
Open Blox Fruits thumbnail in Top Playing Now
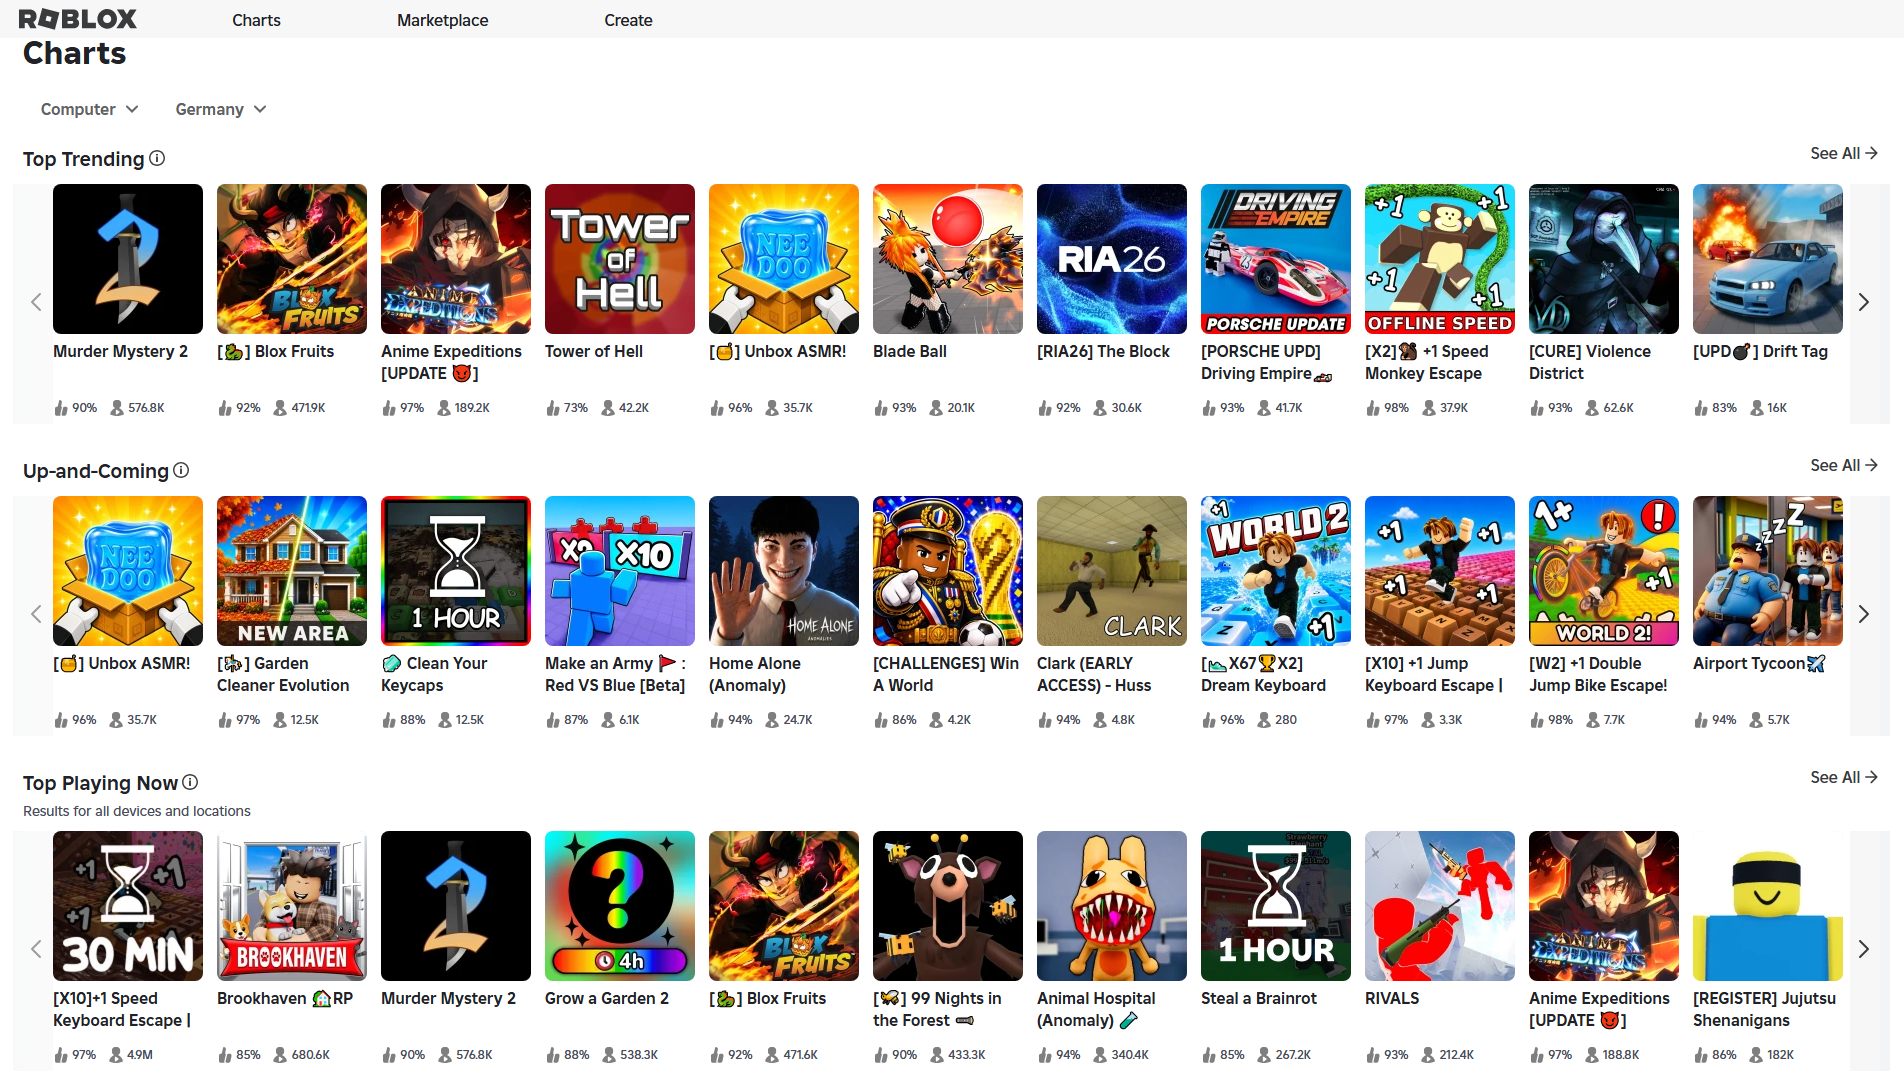[x=784, y=906]
